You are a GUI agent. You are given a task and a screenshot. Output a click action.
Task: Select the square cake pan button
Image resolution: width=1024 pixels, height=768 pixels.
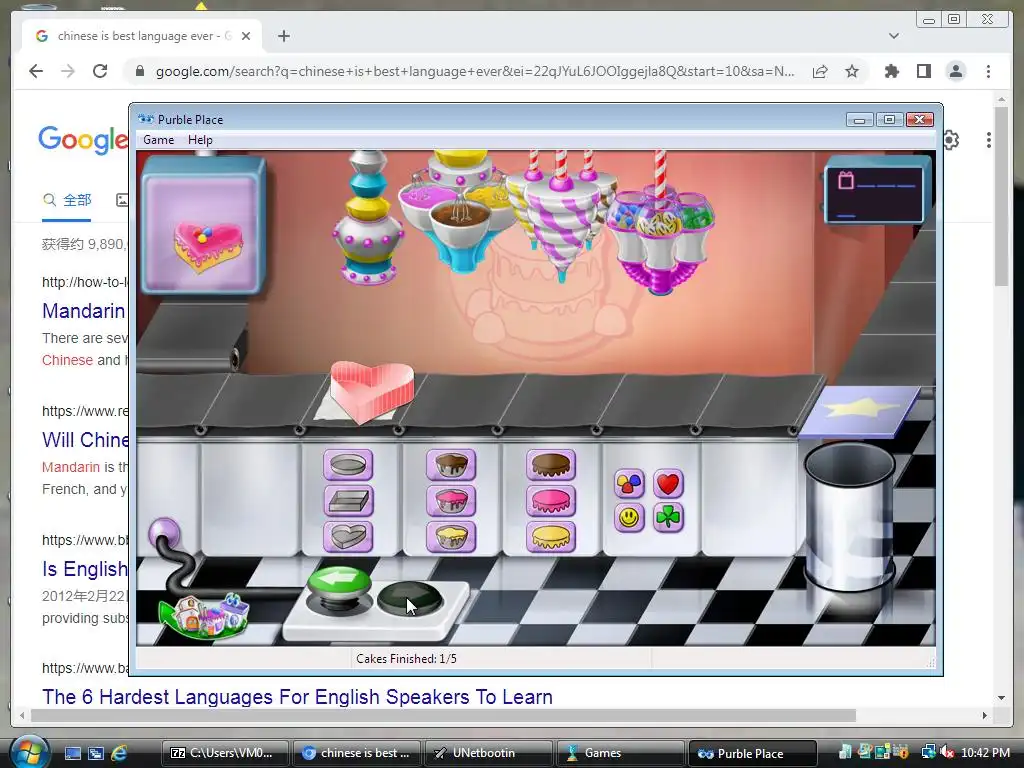click(348, 501)
